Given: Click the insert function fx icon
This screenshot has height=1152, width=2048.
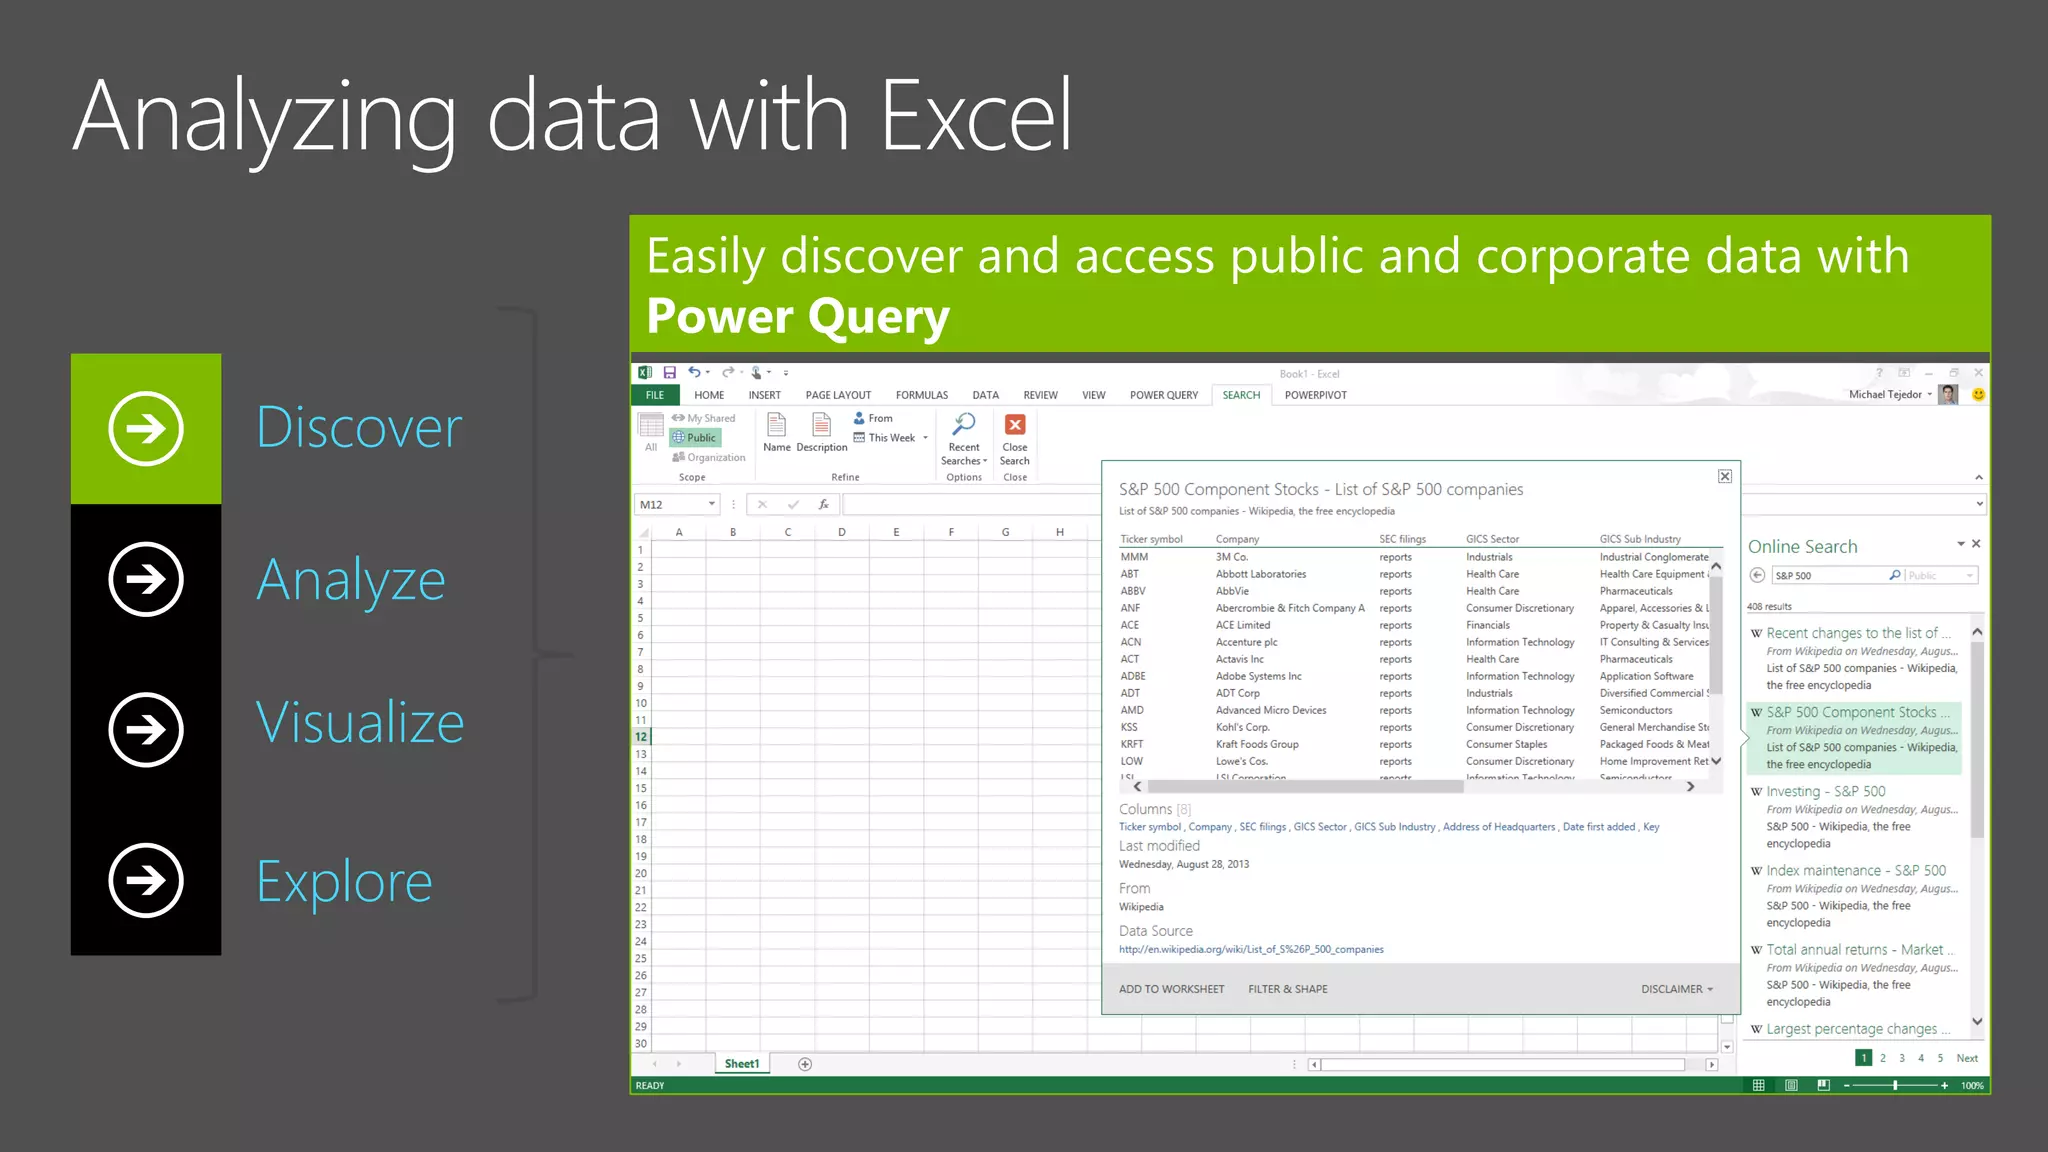Looking at the screenshot, I should (x=823, y=505).
